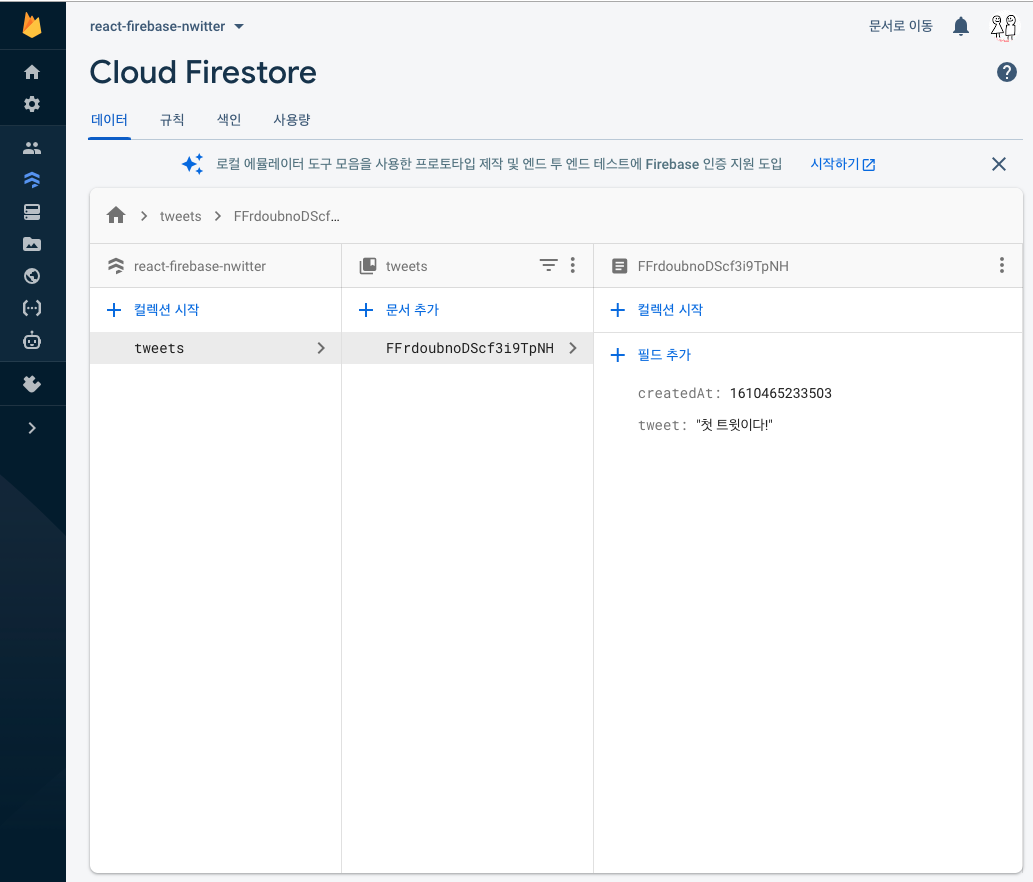Screen dimensions: 1033x882
Task: Click the tweet field name
Action: click(662, 425)
